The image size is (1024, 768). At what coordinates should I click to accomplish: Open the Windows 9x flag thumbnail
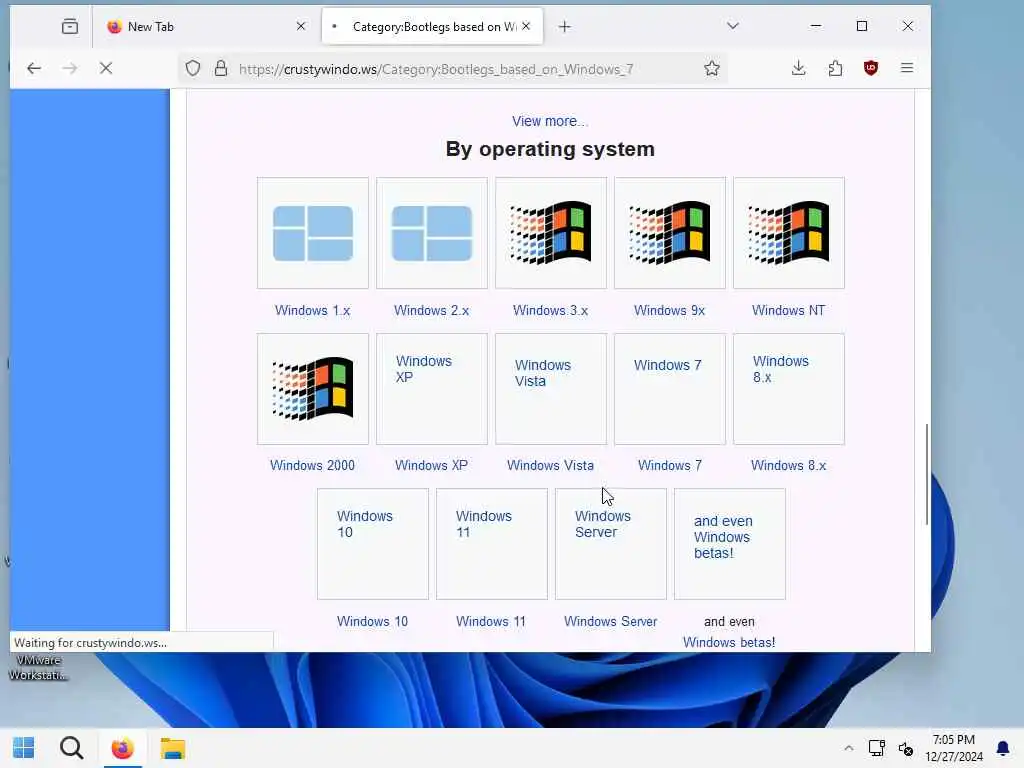[x=669, y=233]
